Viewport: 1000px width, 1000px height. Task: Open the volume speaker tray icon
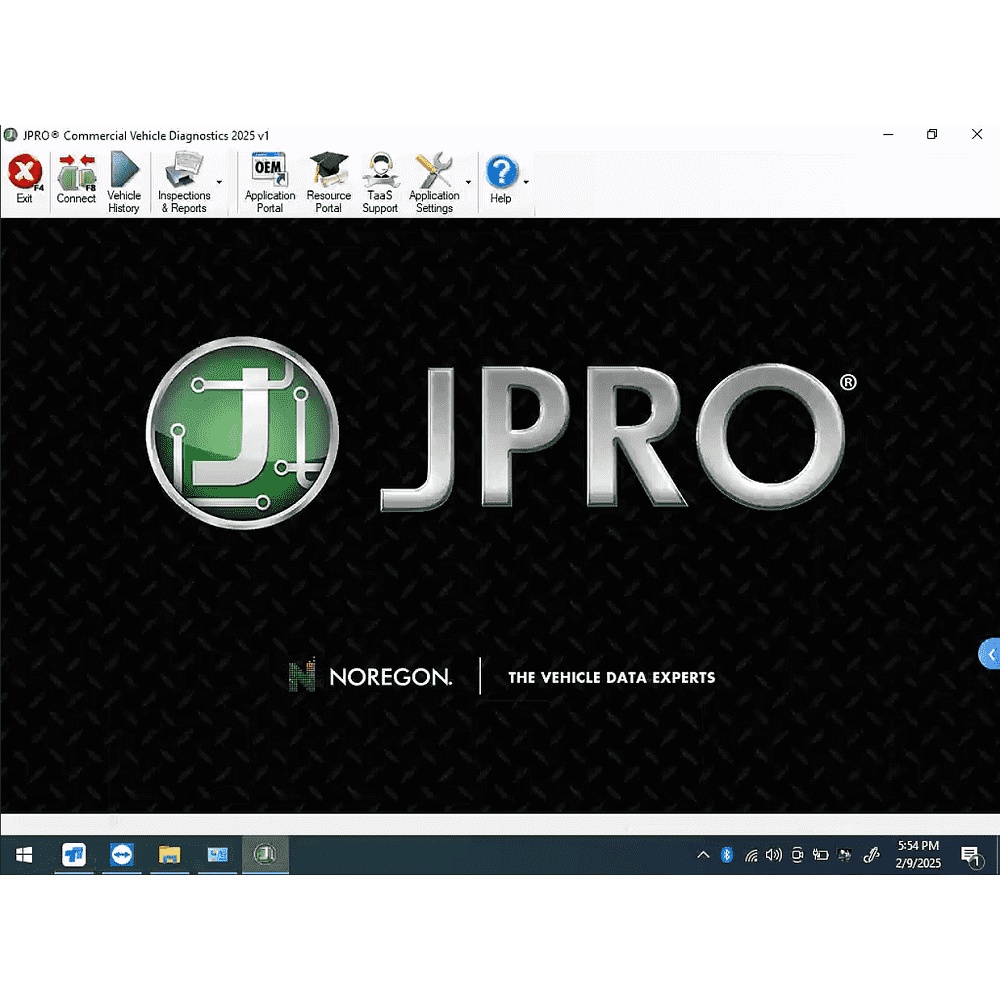[x=774, y=855]
